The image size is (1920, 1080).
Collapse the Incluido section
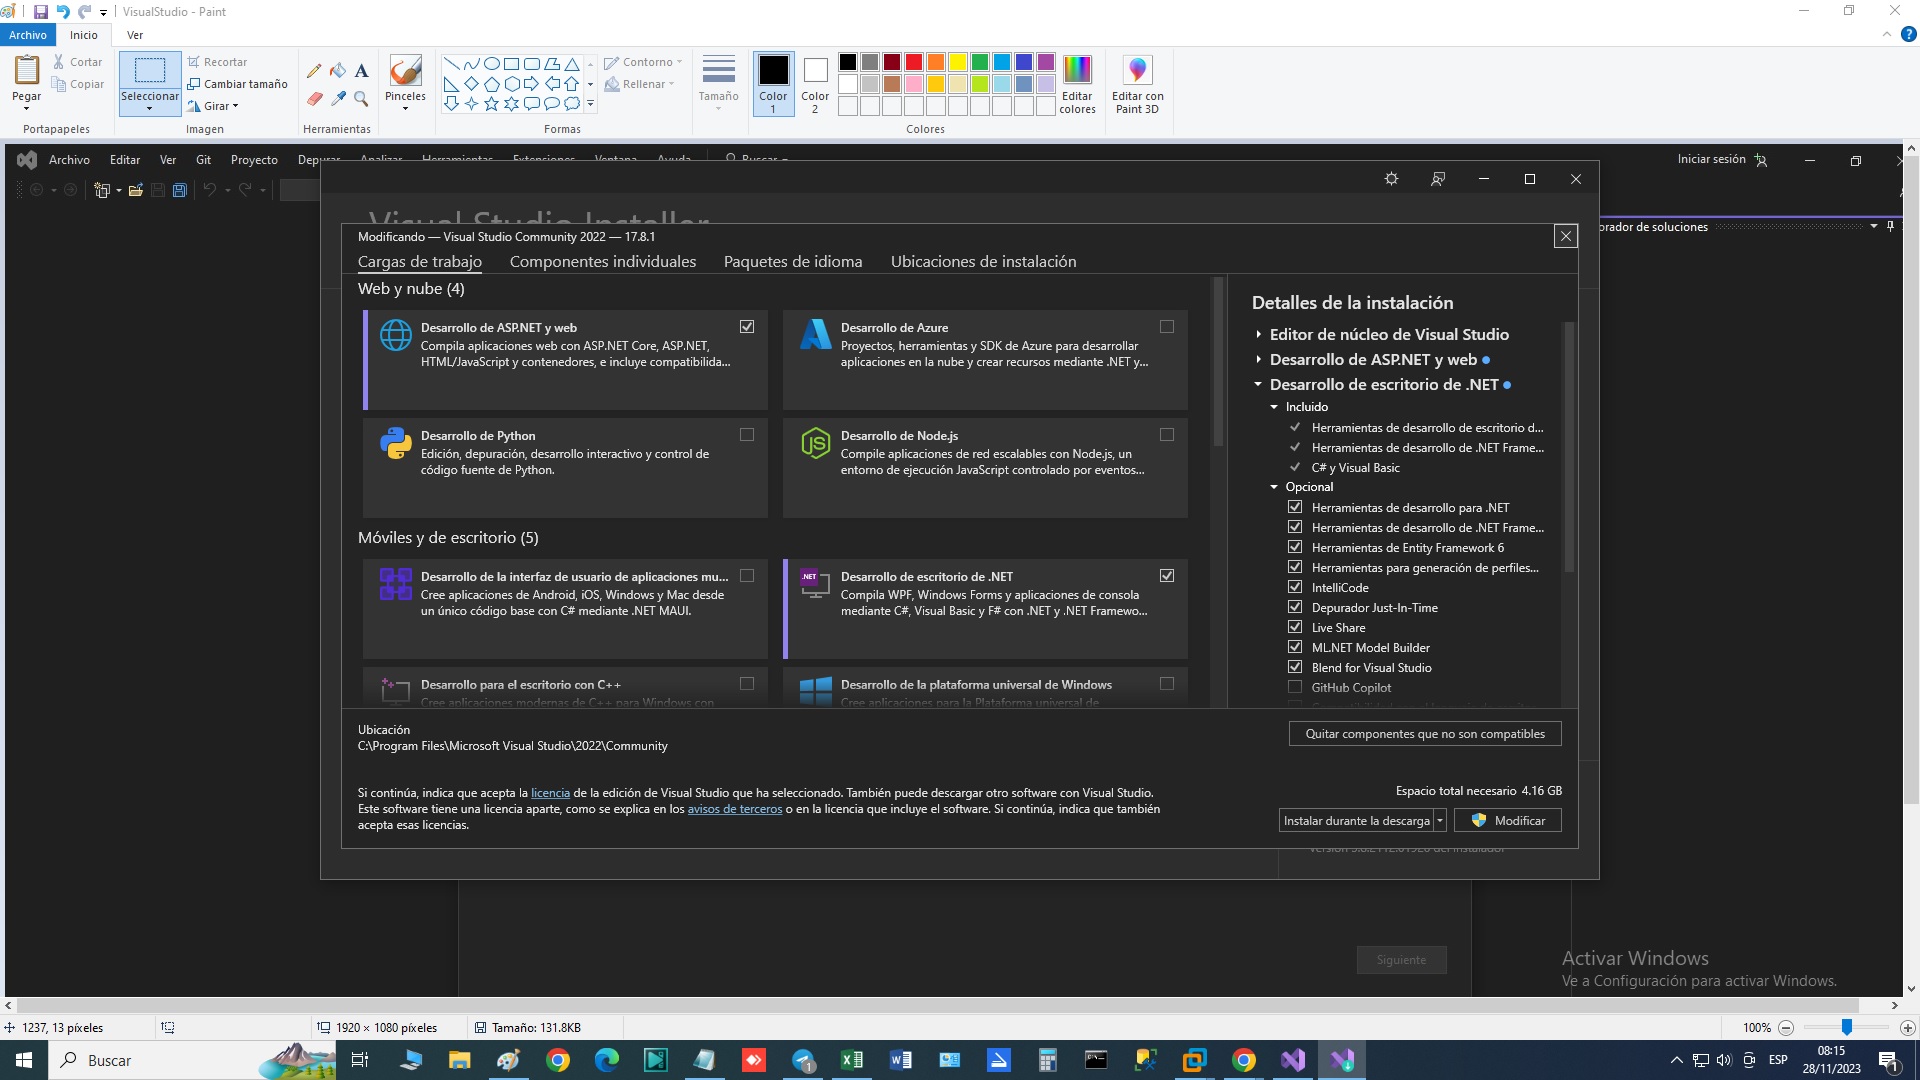click(x=1274, y=407)
